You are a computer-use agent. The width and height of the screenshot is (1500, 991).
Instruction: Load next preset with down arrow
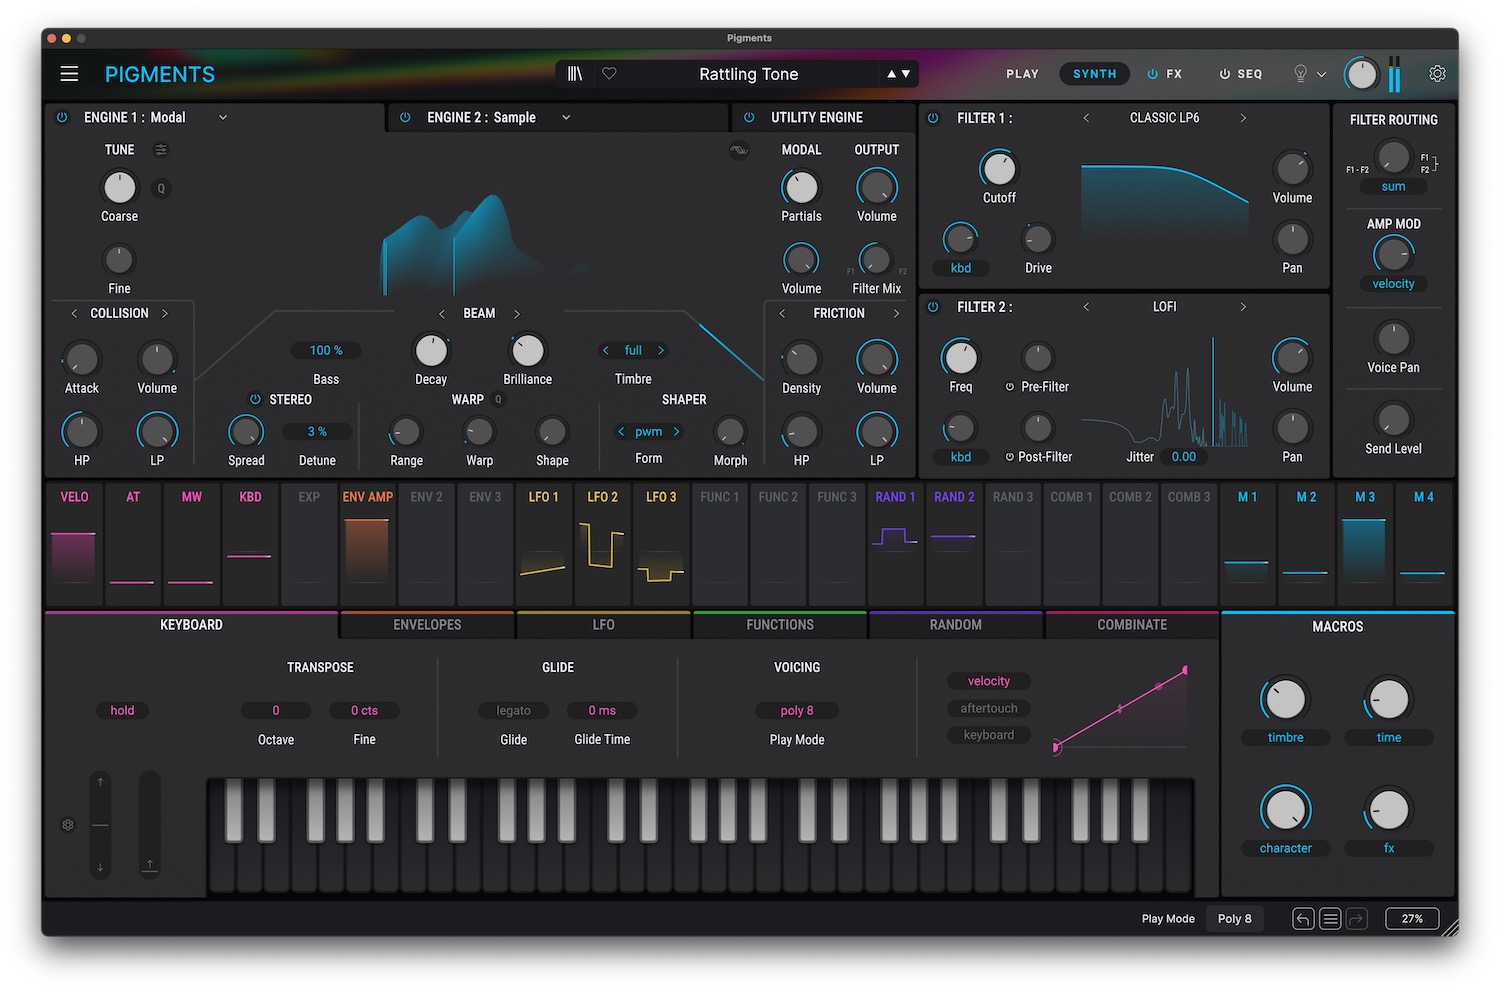[x=906, y=74]
